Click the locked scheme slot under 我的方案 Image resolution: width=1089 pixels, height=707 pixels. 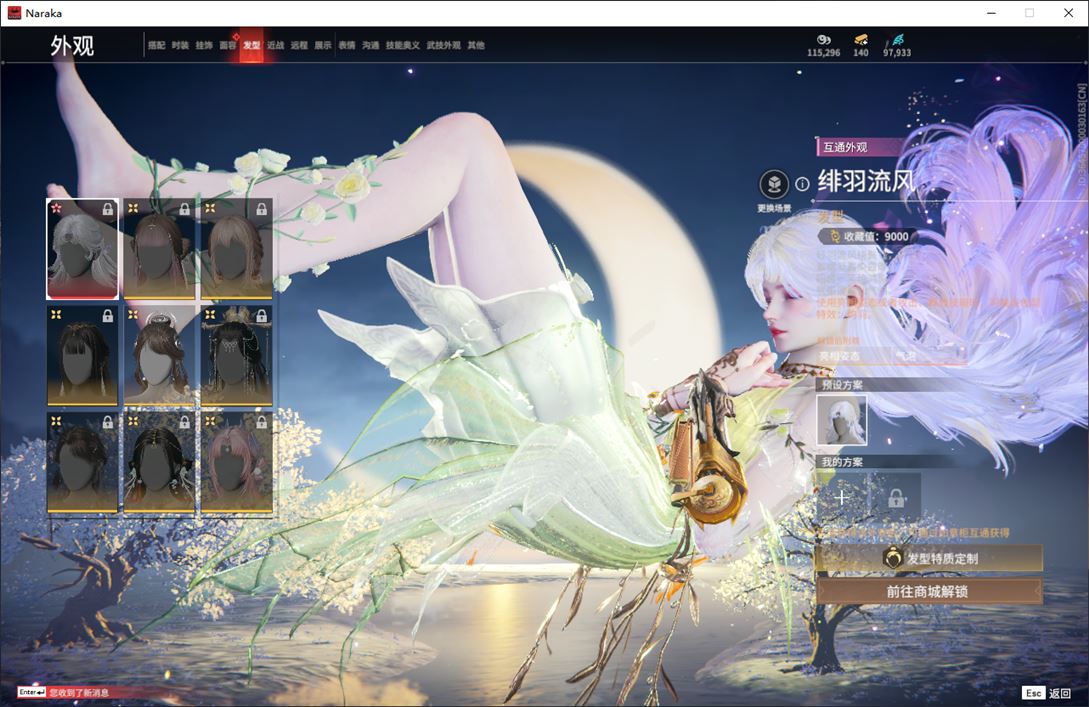click(896, 497)
